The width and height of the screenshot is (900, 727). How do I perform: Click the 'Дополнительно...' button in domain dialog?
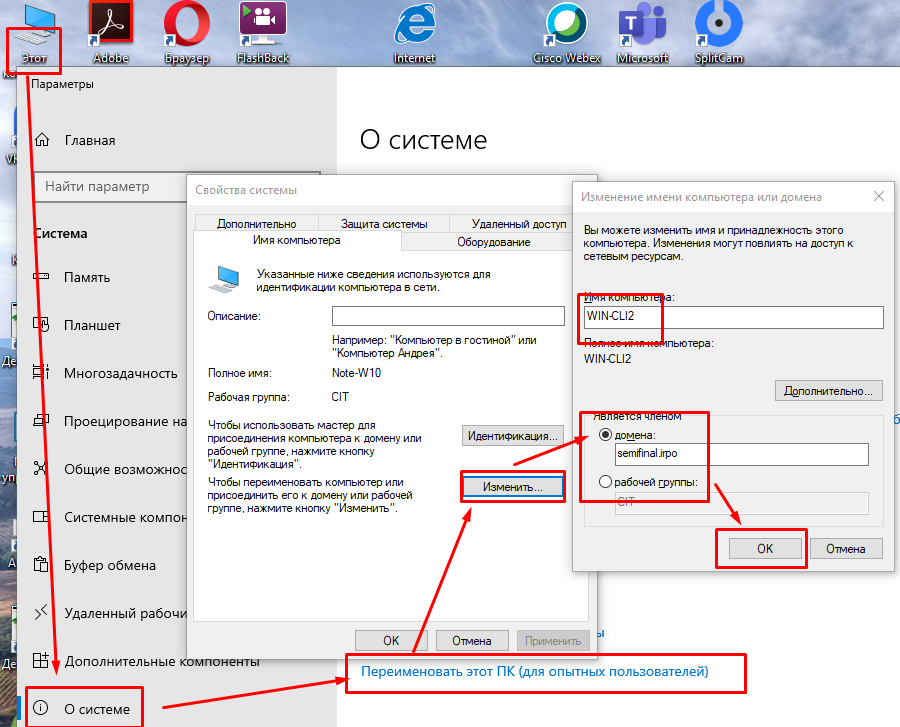(829, 390)
